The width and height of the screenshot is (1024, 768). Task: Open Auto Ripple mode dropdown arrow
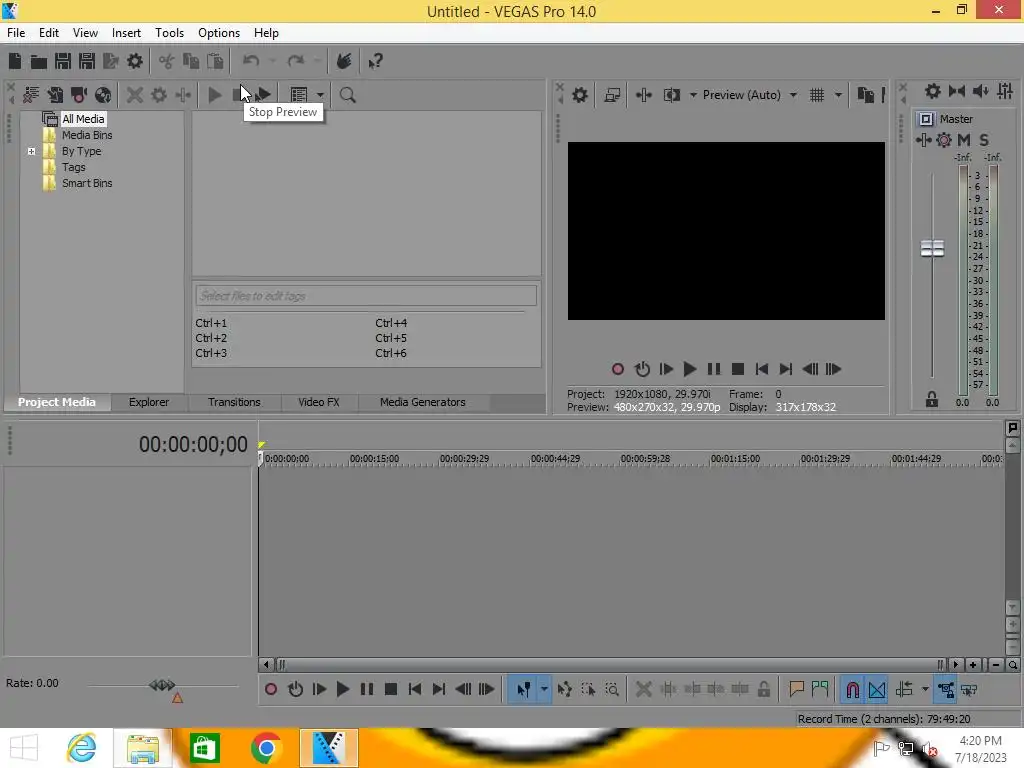(x=925, y=690)
